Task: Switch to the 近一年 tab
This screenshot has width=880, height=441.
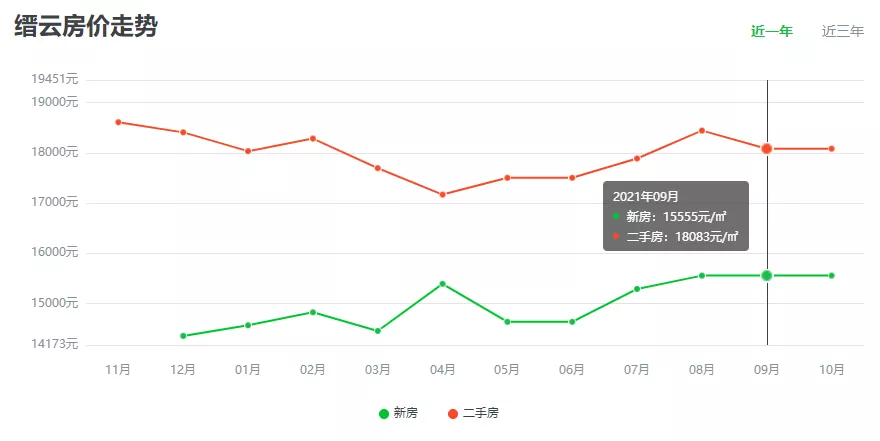Action: tap(771, 31)
